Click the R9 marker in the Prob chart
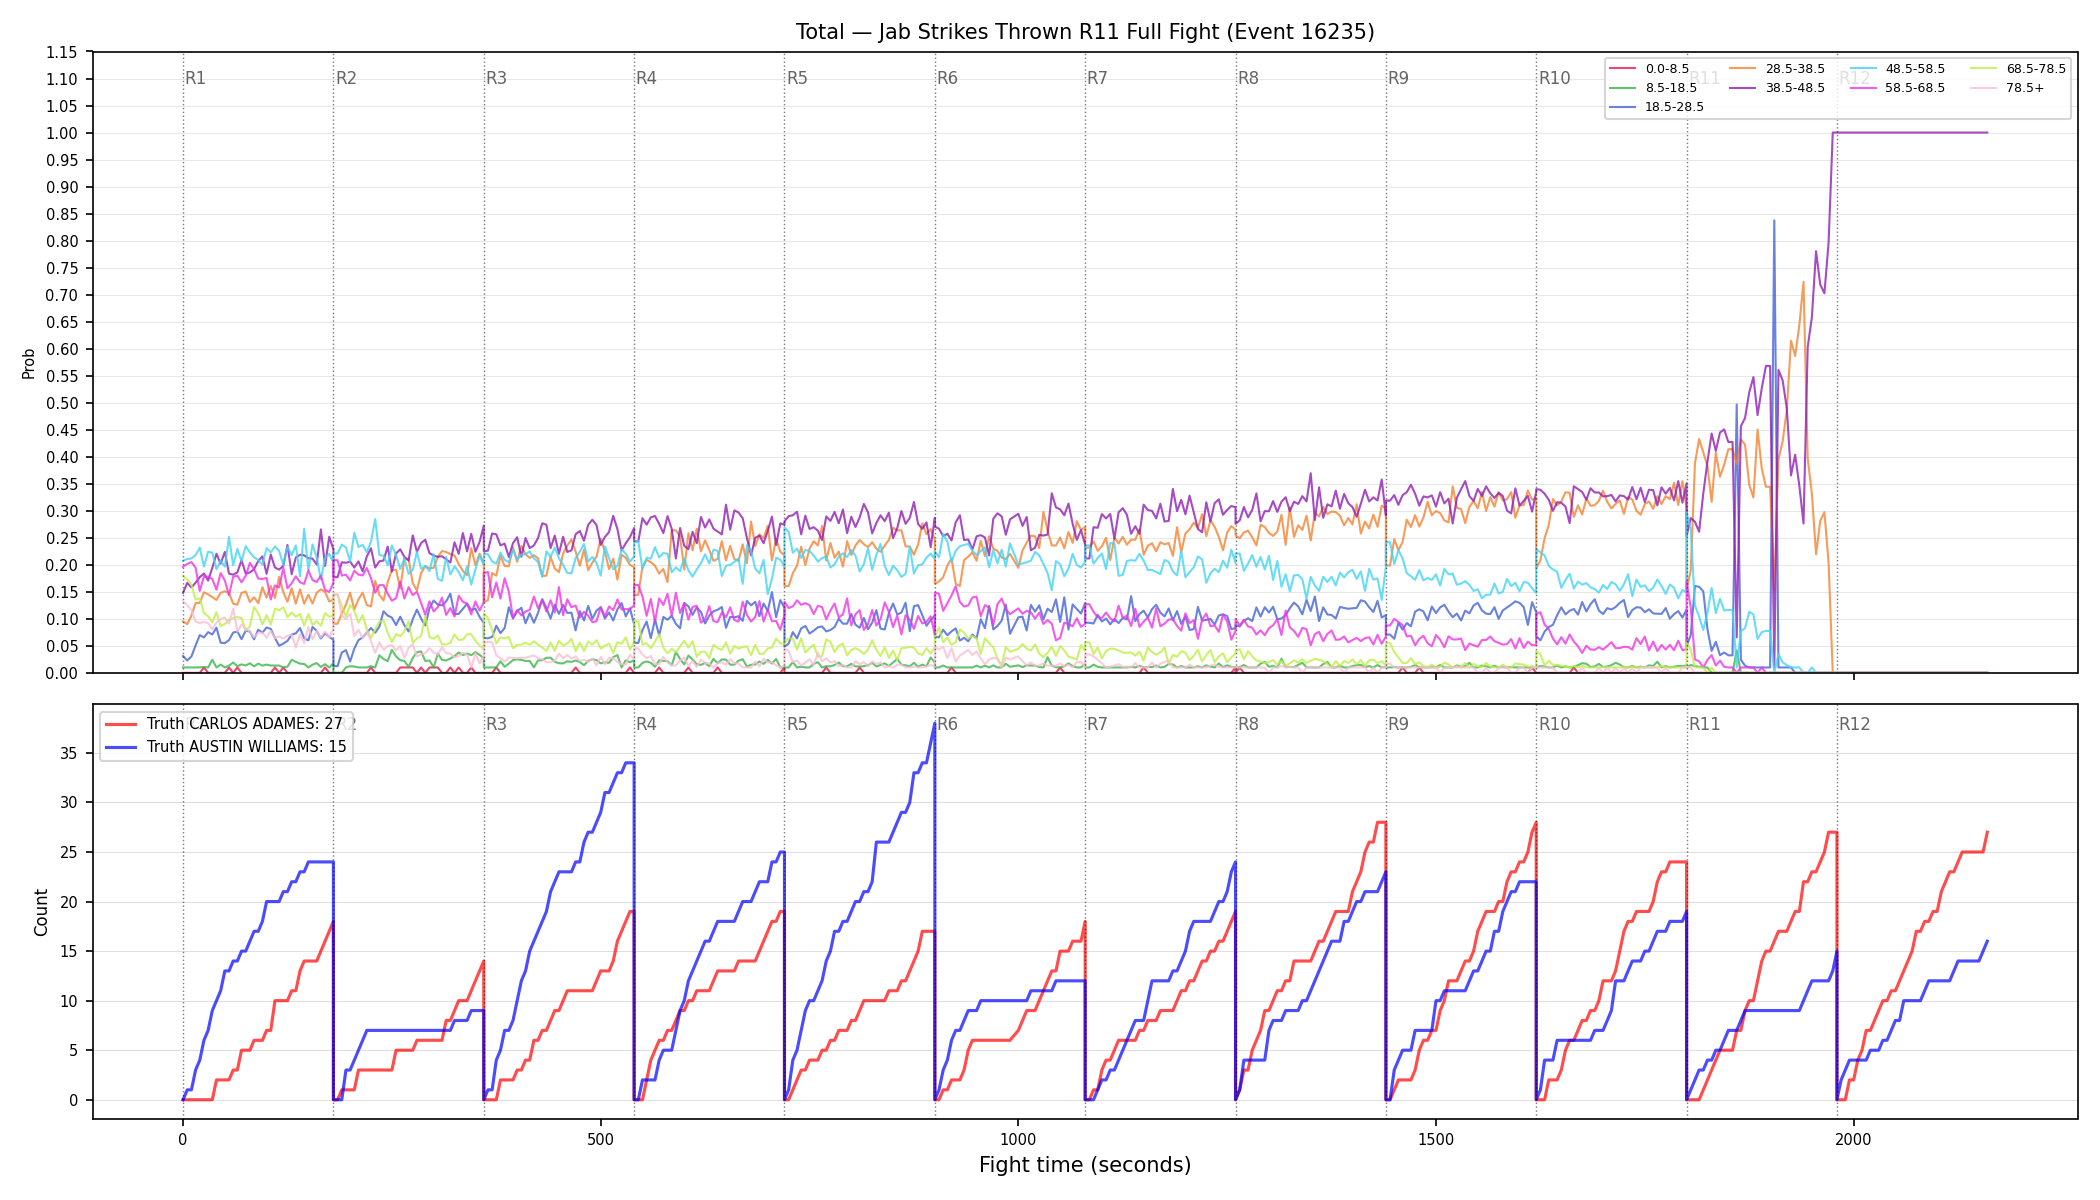 tap(1398, 78)
